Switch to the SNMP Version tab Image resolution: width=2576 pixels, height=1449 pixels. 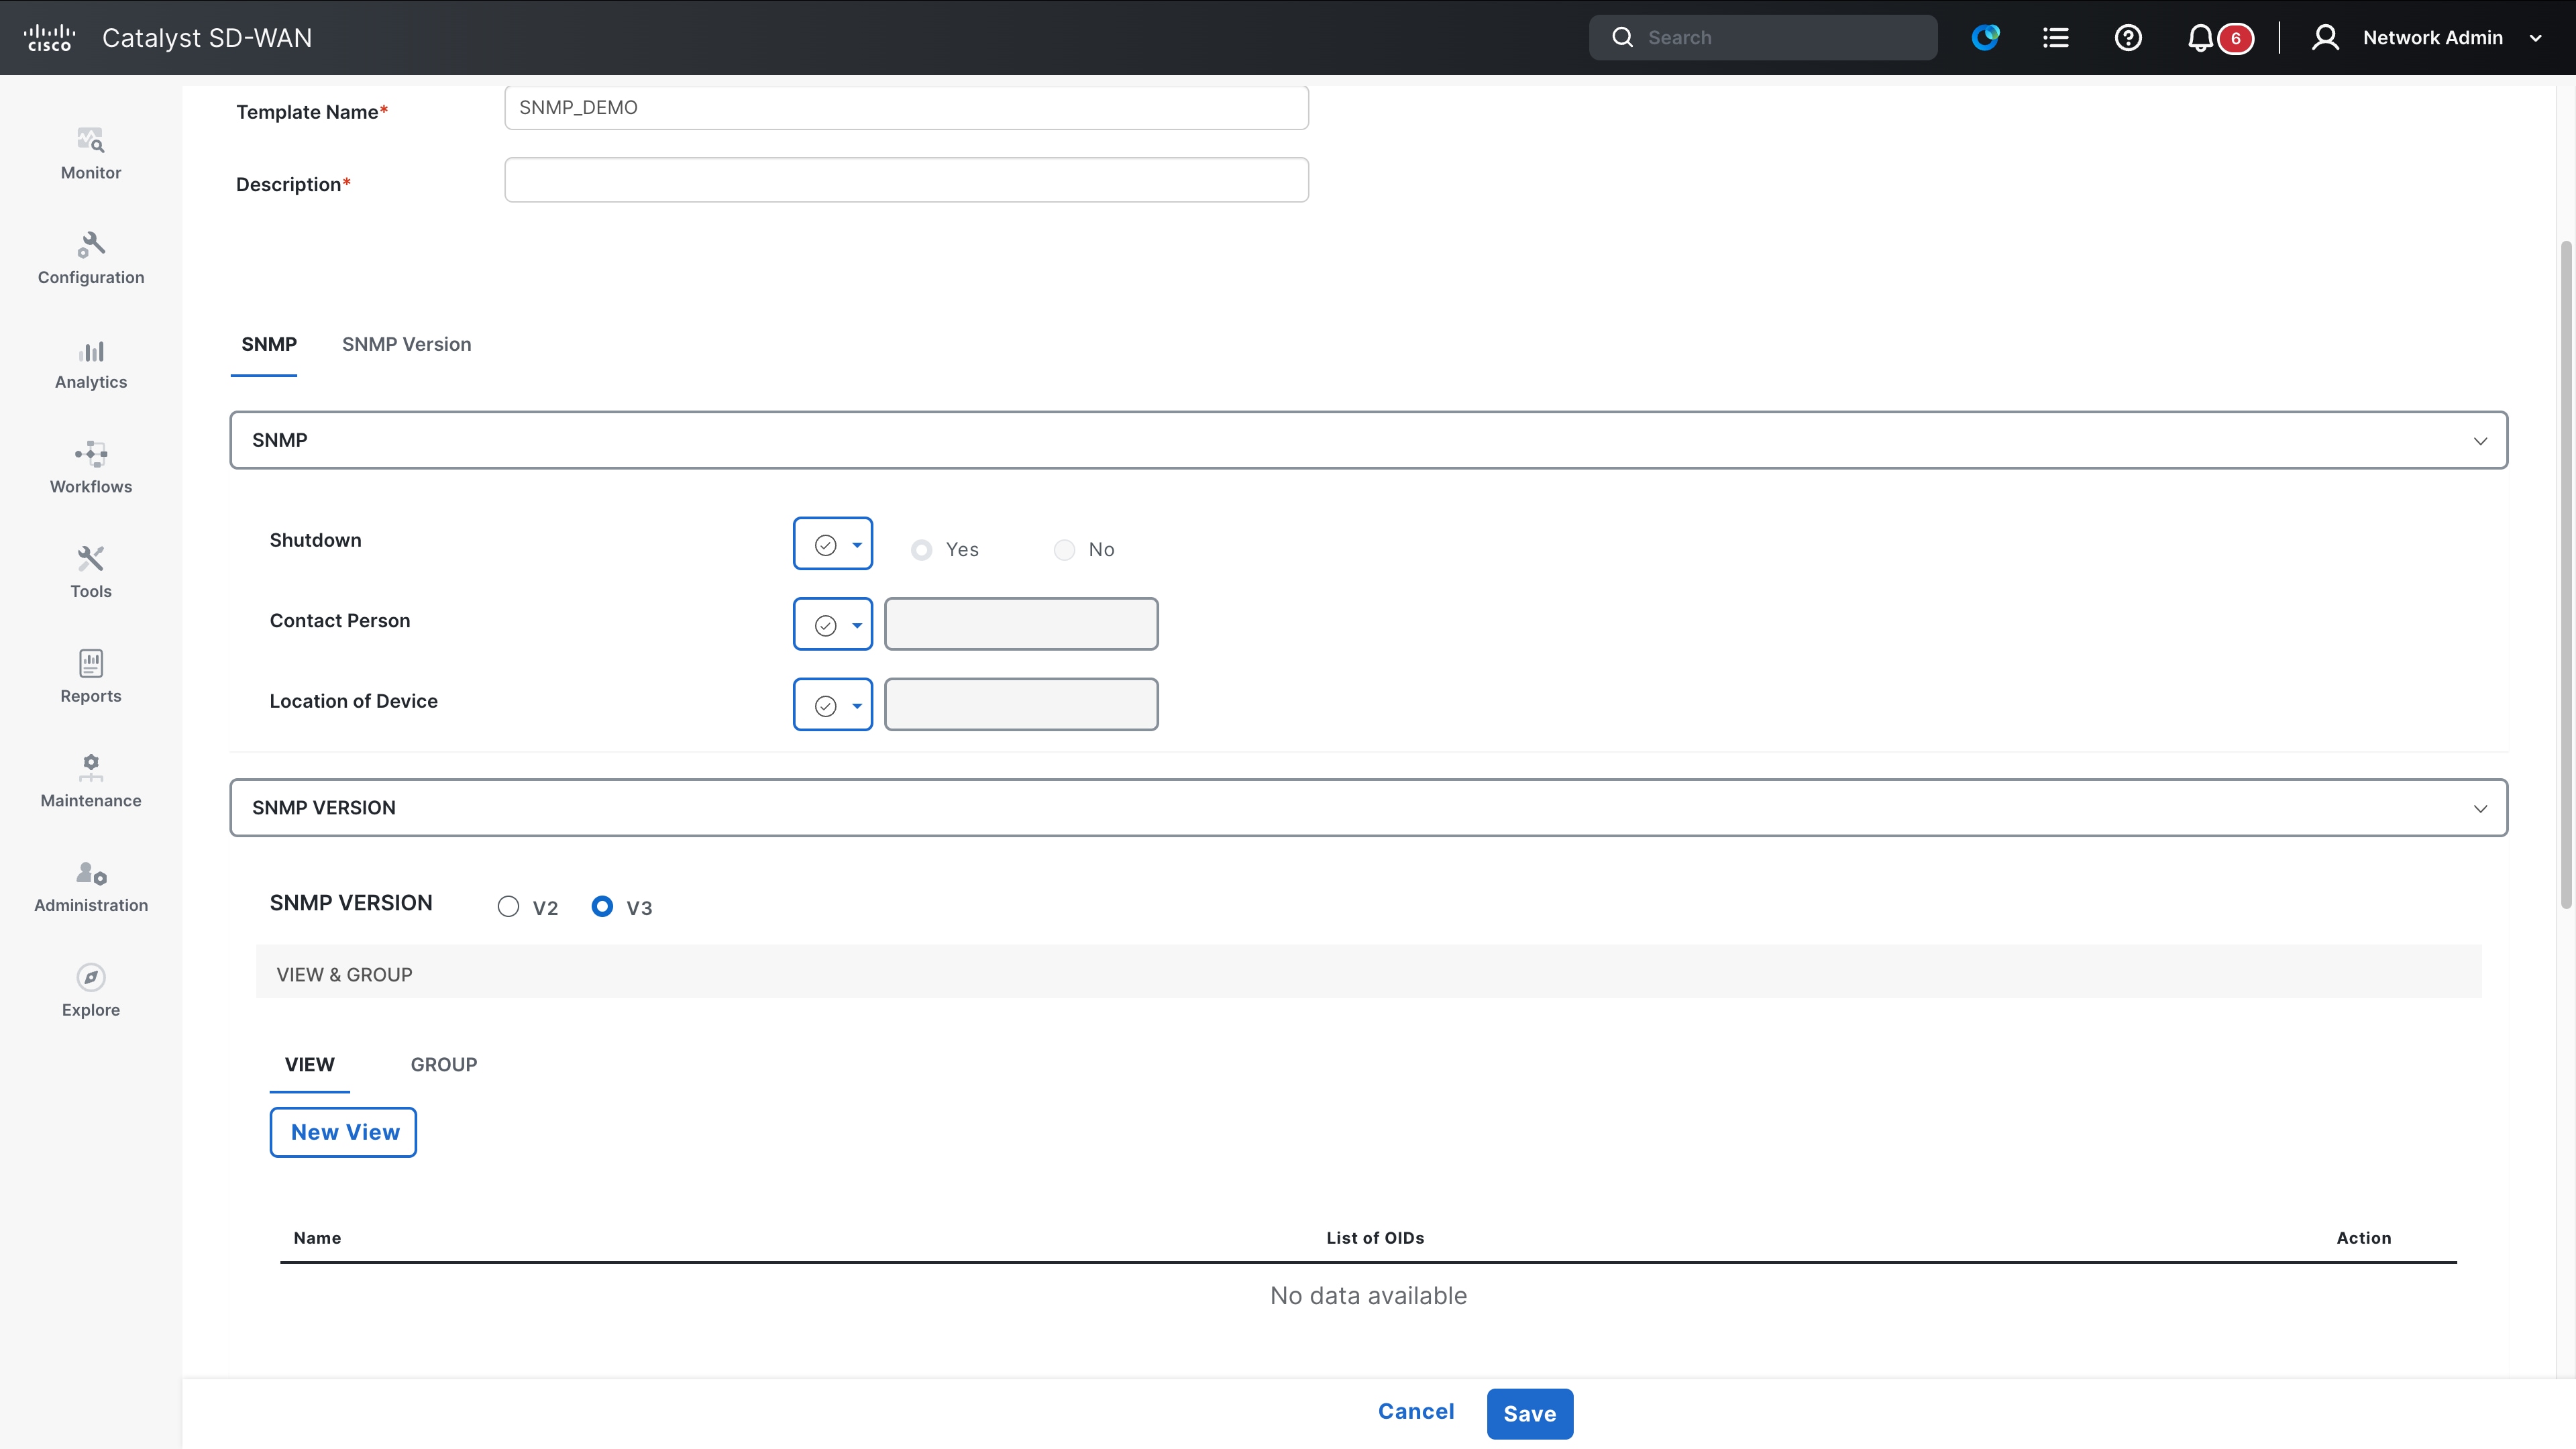pos(406,344)
